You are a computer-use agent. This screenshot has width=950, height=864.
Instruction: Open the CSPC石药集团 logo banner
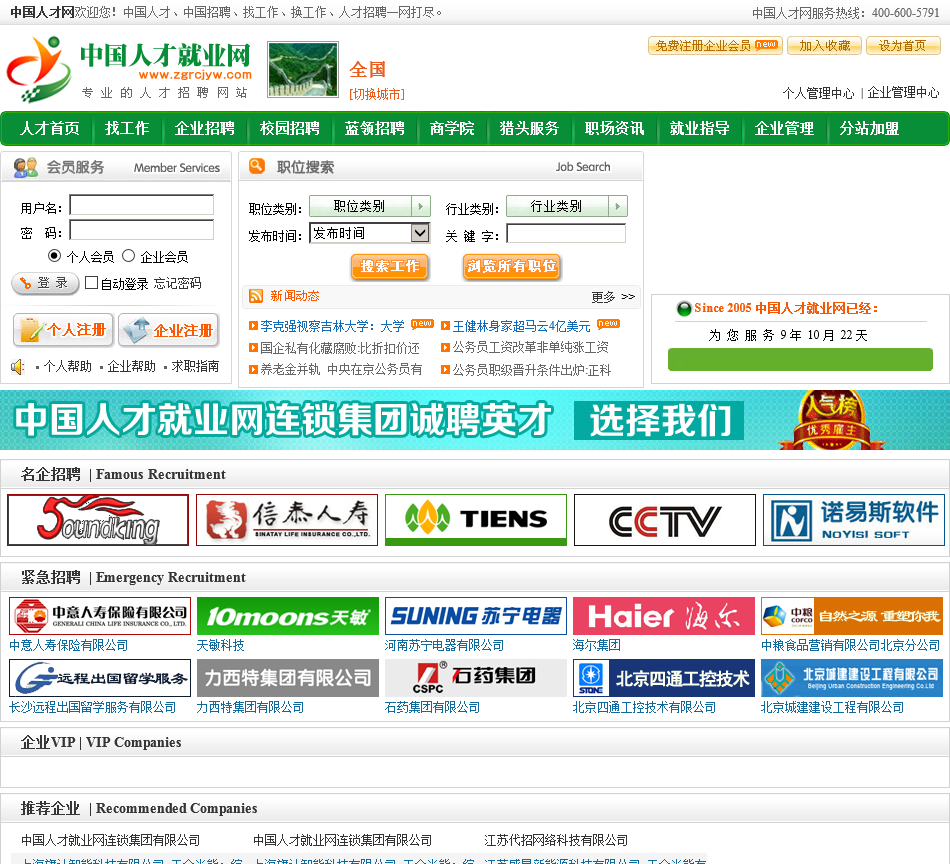[476, 678]
